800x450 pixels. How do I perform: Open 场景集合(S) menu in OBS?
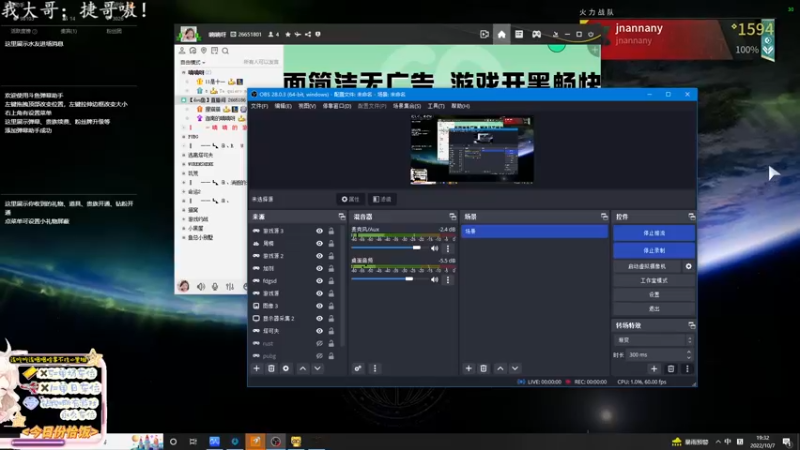pyautogui.click(x=407, y=106)
